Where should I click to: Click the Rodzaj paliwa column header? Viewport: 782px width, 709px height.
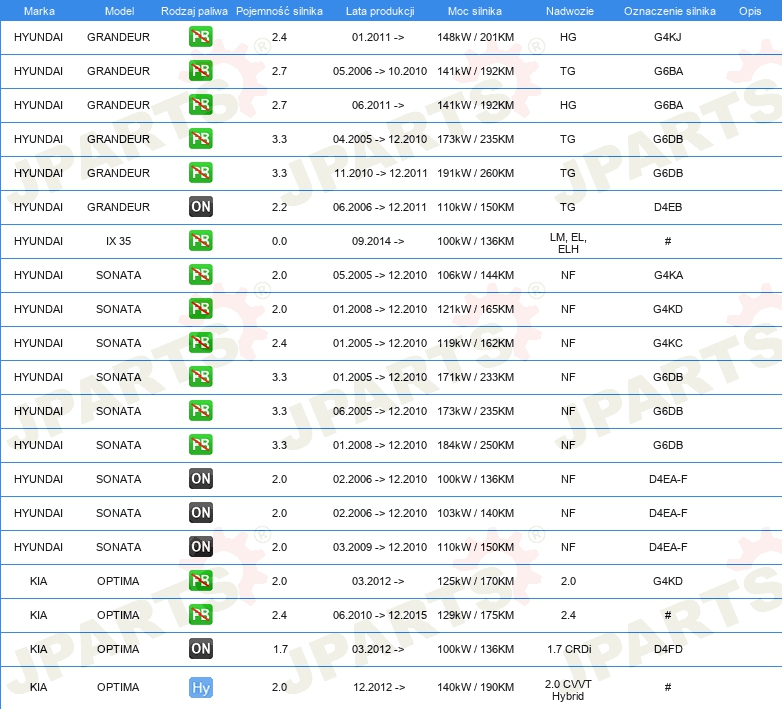[x=194, y=11]
